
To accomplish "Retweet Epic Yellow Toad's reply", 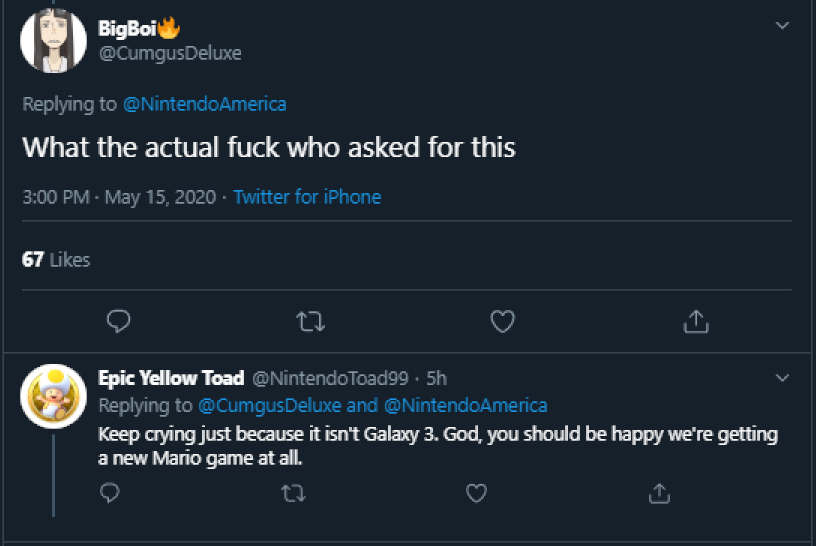I will click(x=294, y=492).
